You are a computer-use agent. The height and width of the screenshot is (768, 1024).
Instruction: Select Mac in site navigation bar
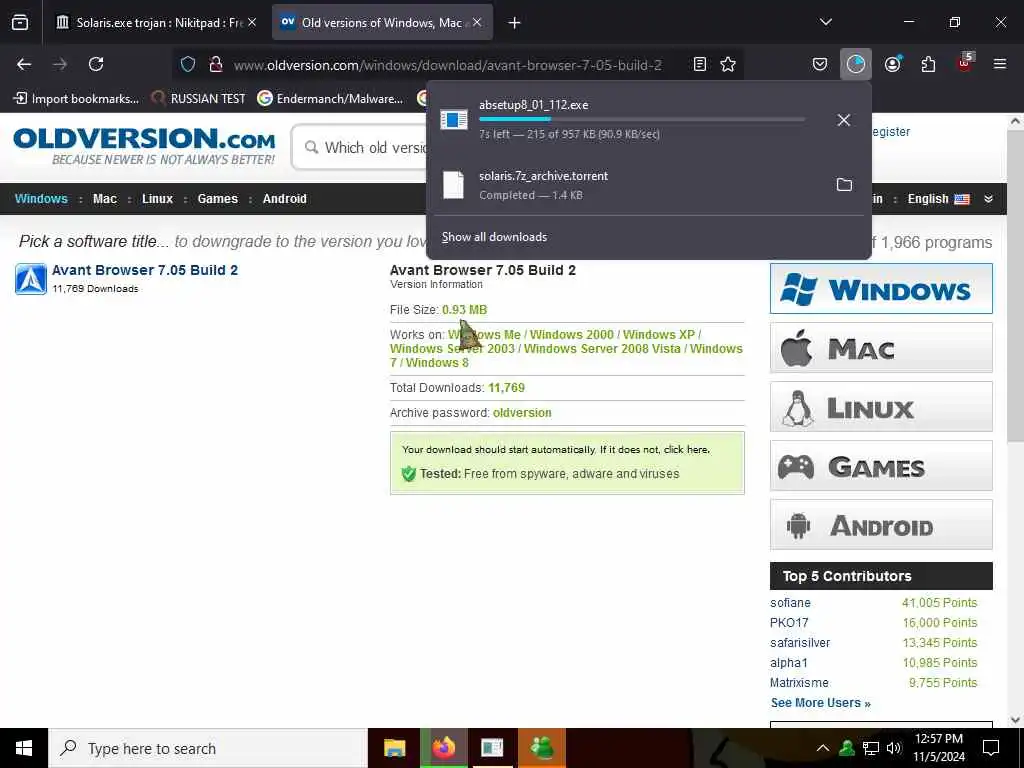tap(104, 199)
